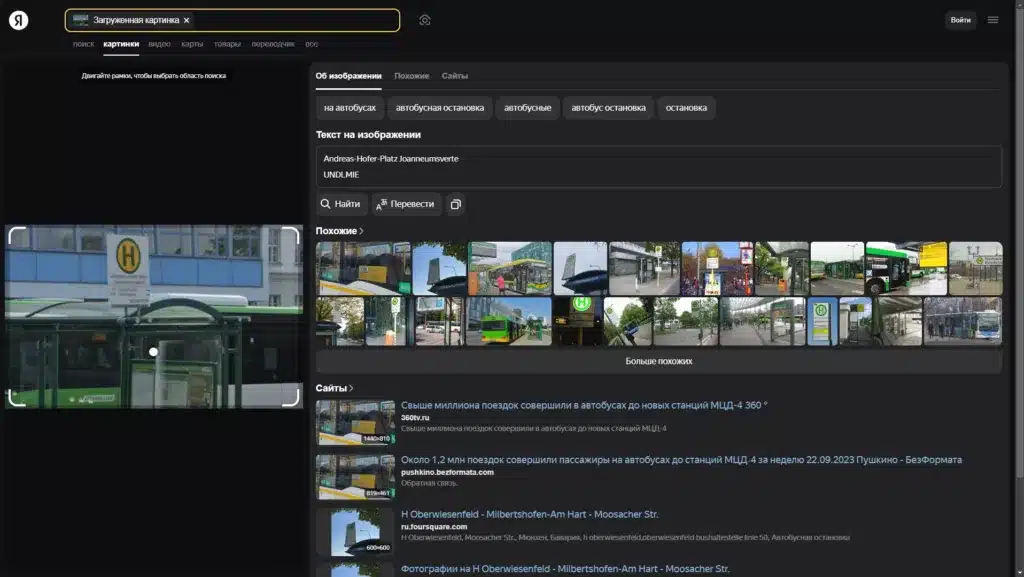
Task: Click the Перевести translate button
Action: pos(406,204)
